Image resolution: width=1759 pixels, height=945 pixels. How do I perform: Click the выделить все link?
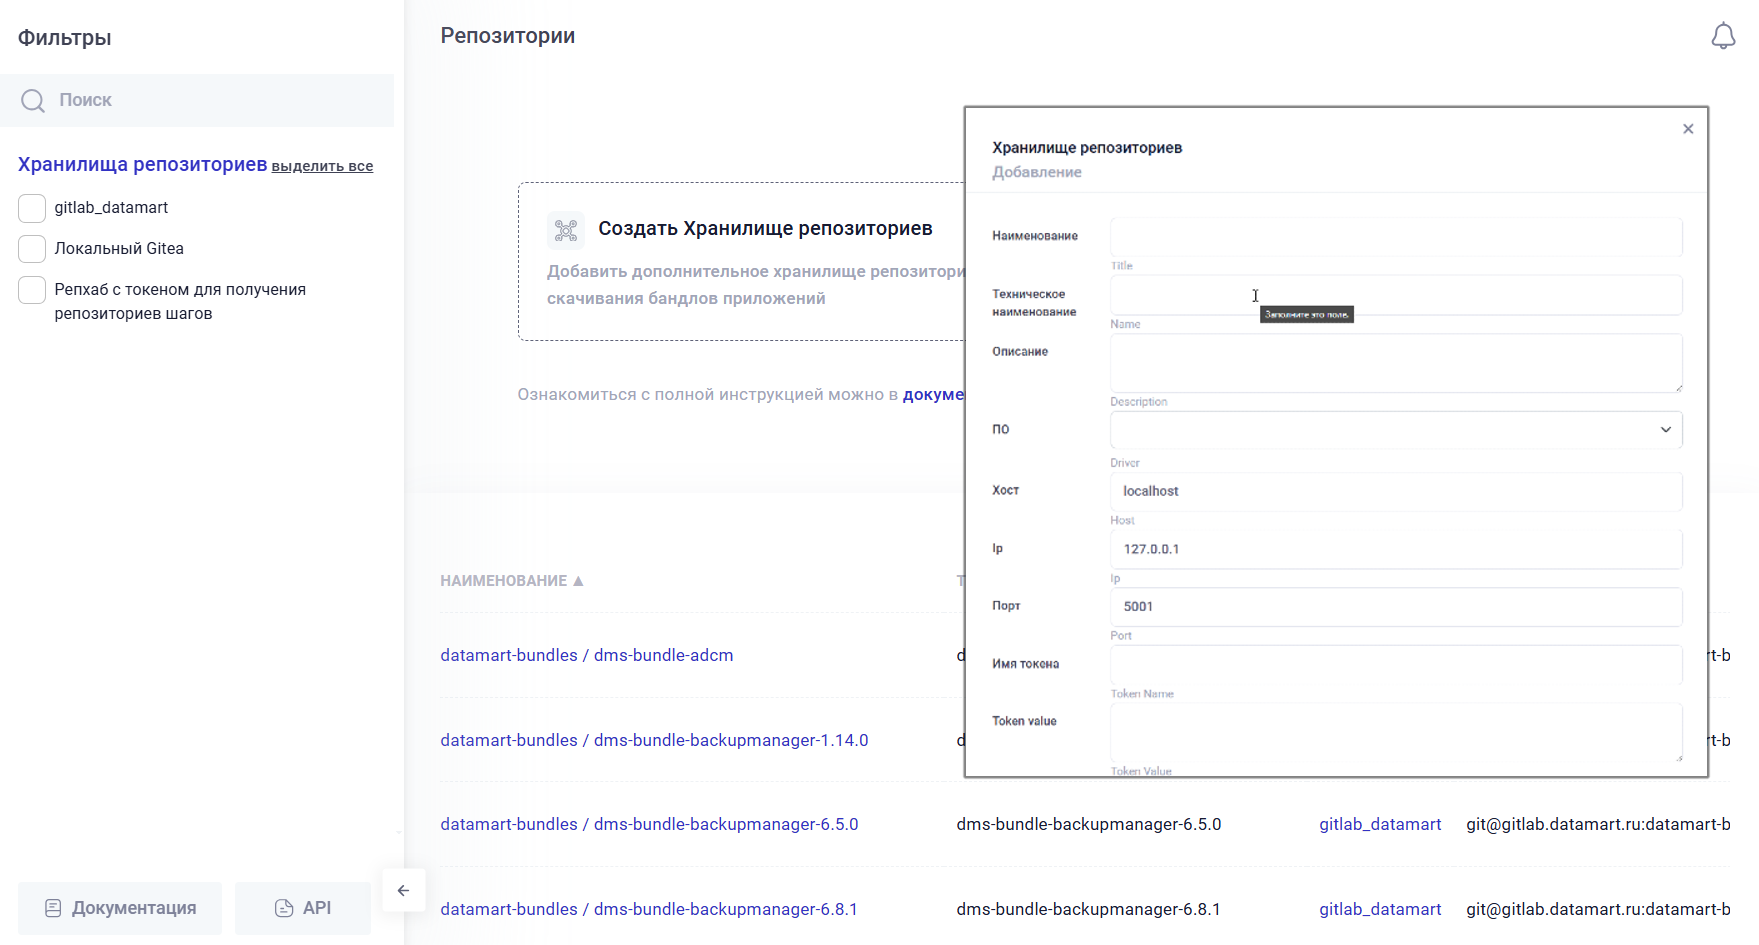[322, 166]
